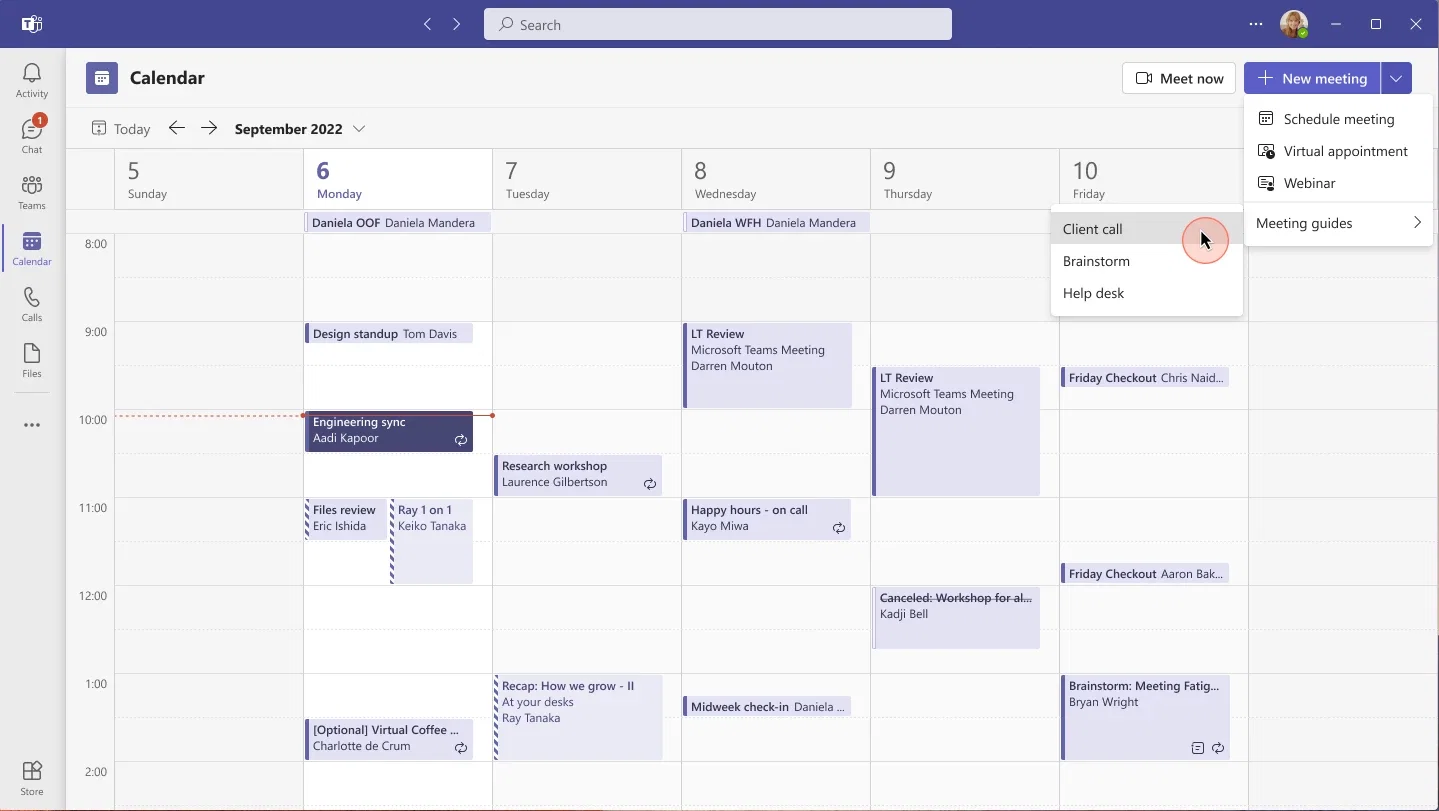This screenshot has width=1439, height=811.
Task: Open Engineering sync event
Action: tap(389, 431)
